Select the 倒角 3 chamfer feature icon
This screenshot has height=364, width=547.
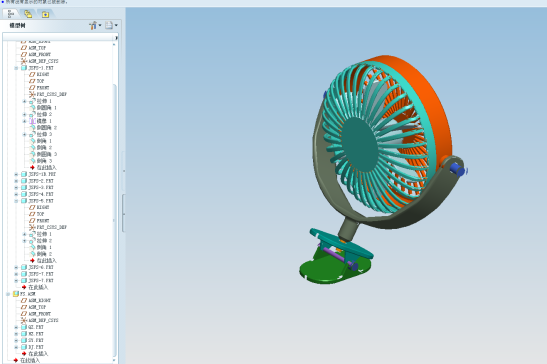(33, 161)
